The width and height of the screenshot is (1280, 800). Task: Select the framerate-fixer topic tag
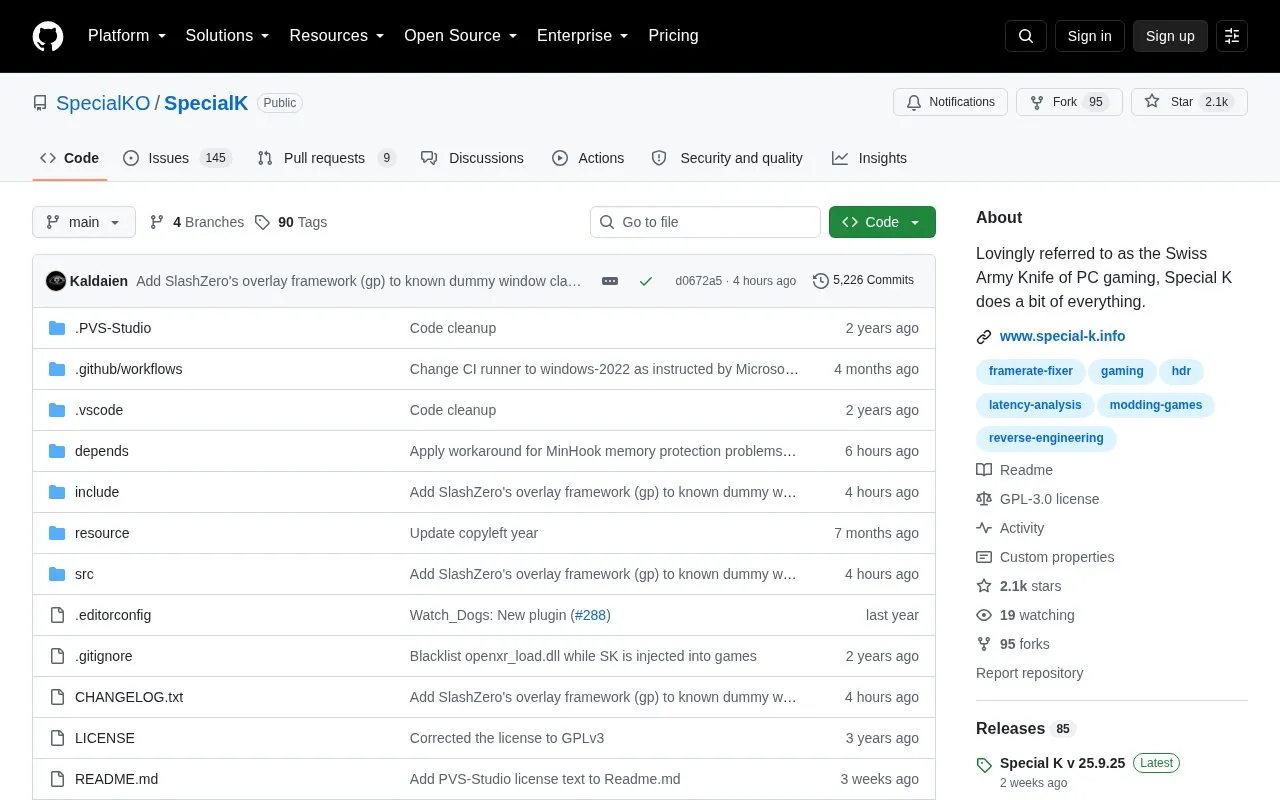pos(1030,371)
